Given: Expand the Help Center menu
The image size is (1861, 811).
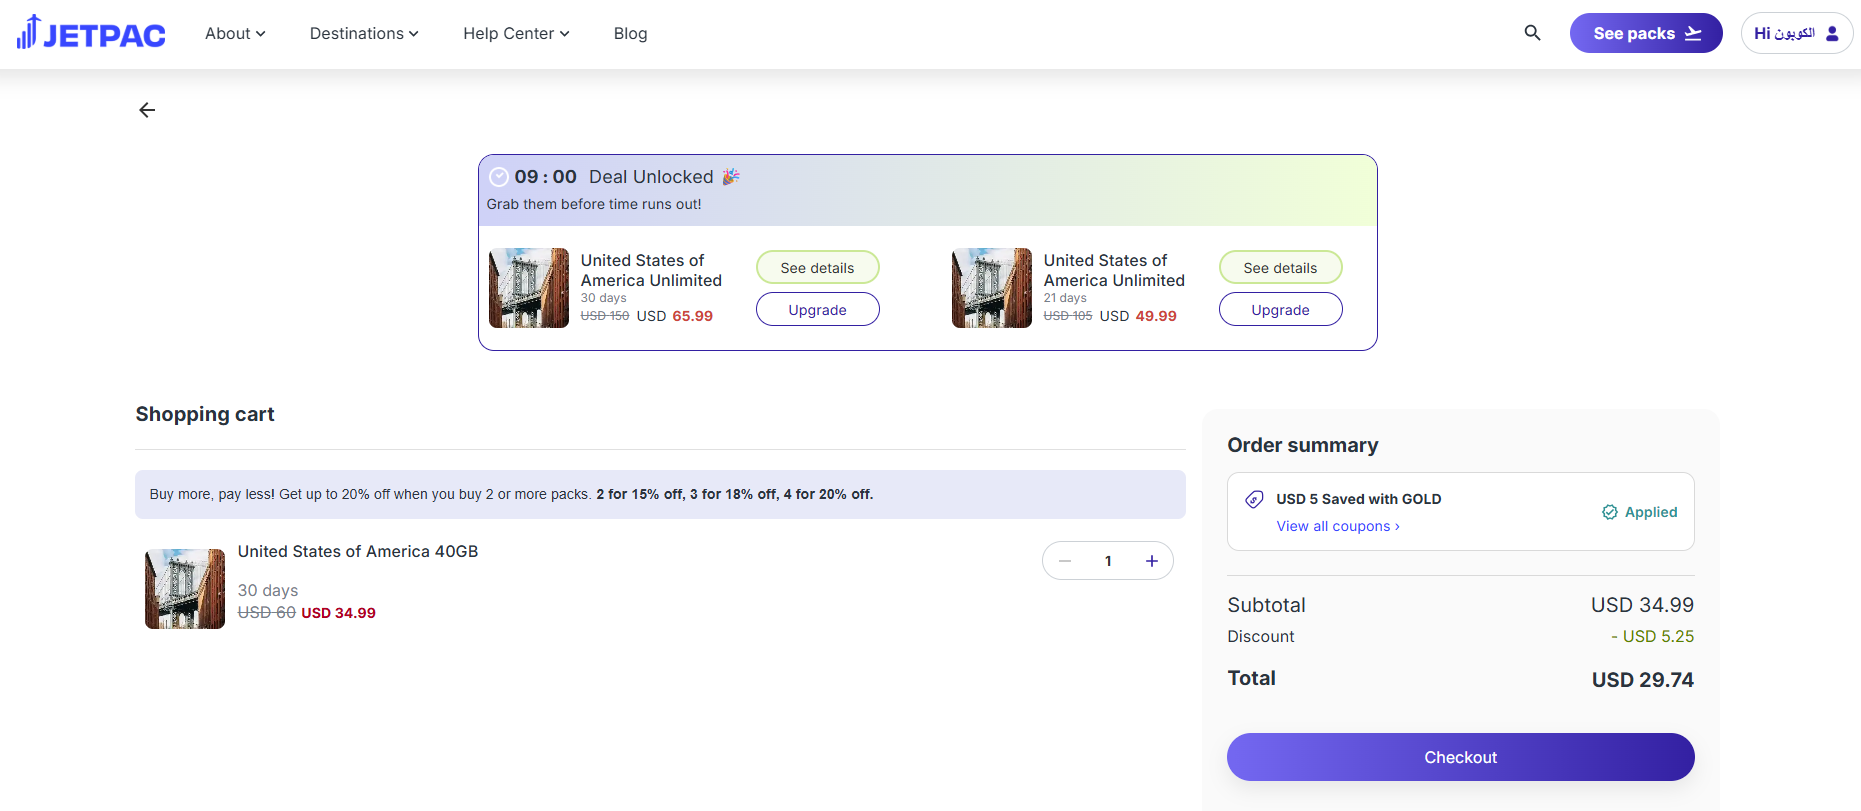Looking at the screenshot, I should point(516,33).
